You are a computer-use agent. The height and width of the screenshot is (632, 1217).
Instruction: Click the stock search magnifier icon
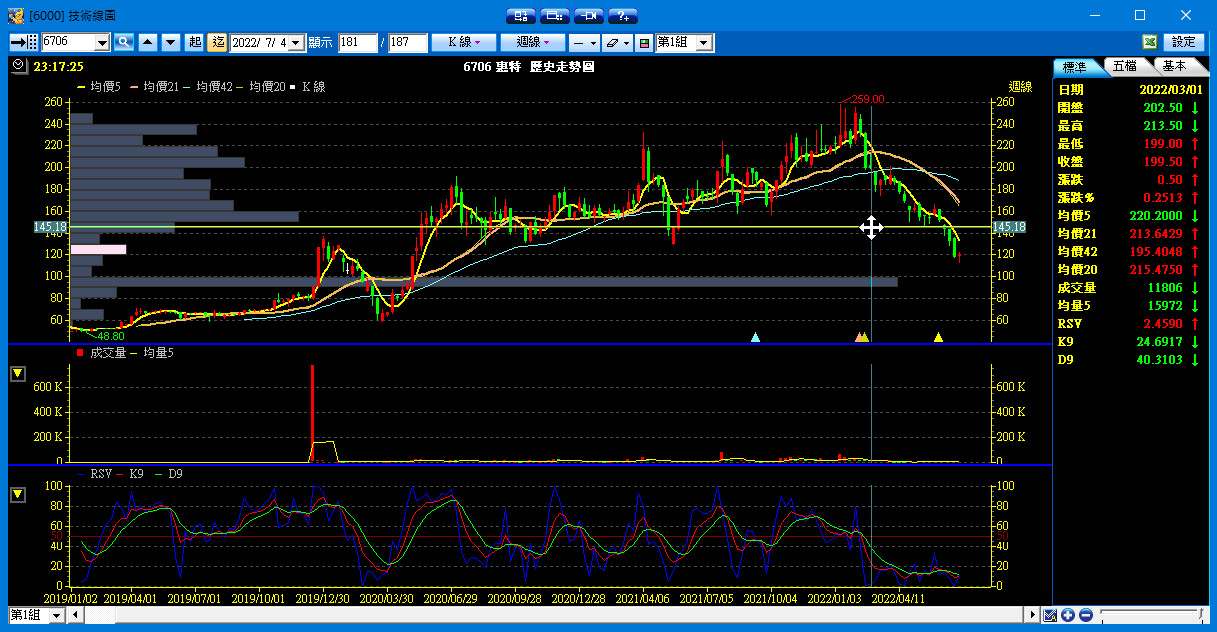124,42
